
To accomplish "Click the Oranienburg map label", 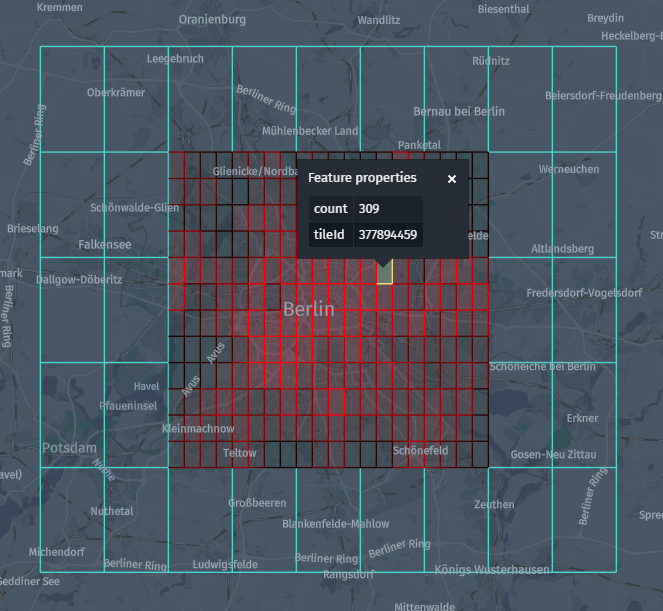I will tap(212, 20).
